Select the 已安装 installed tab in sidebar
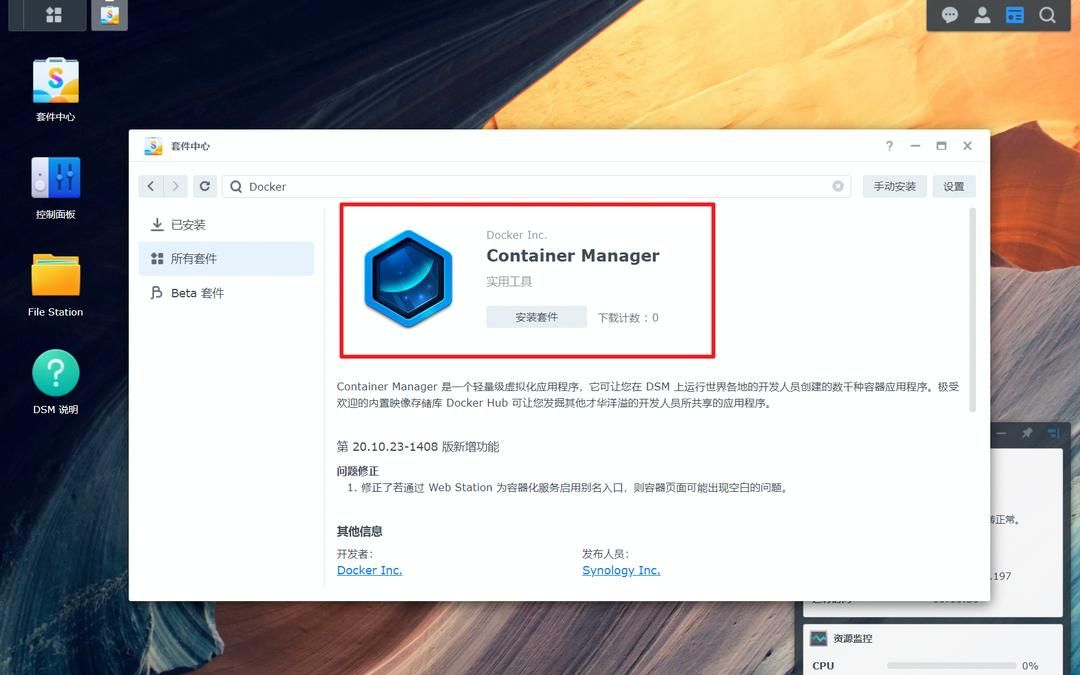Image resolution: width=1080 pixels, height=675 pixels. [188, 225]
